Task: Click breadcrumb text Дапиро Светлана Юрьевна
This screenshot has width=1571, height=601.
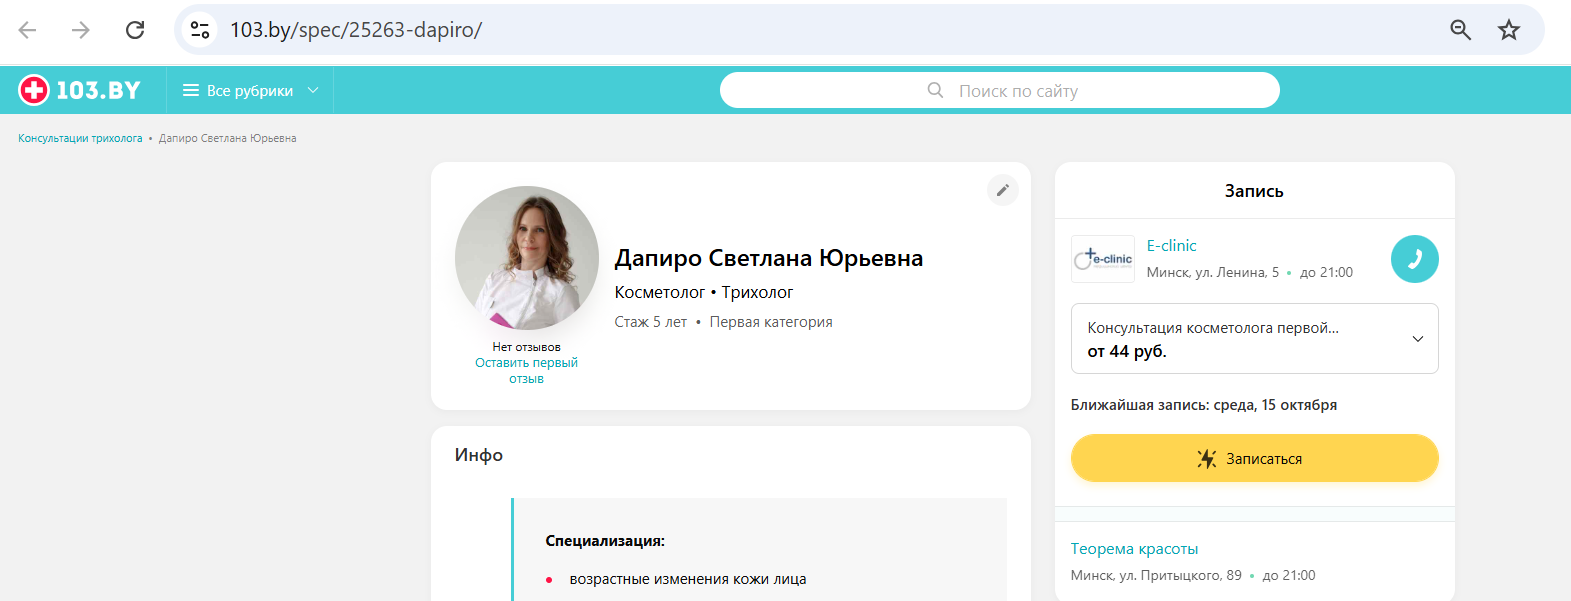Action: (228, 138)
